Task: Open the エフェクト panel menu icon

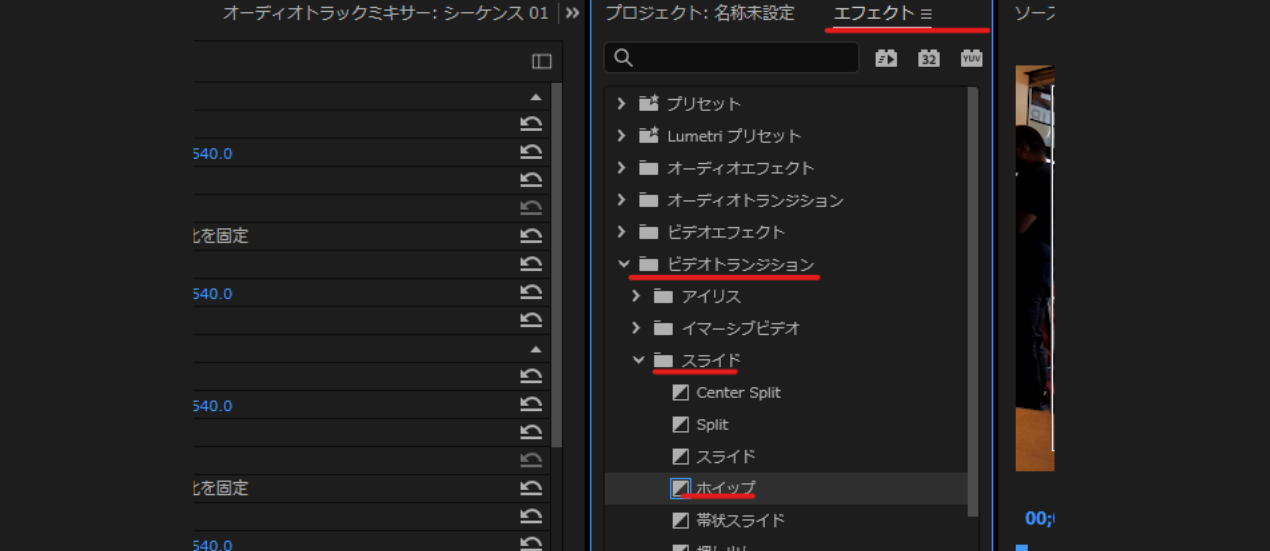Action: pos(926,14)
